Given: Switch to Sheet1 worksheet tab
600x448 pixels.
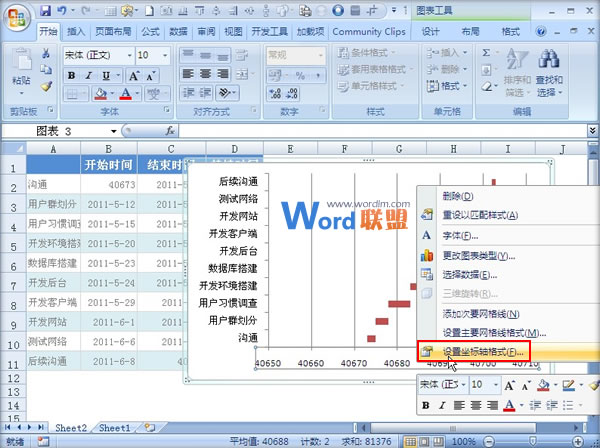Looking at the screenshot, I should 114,428.
